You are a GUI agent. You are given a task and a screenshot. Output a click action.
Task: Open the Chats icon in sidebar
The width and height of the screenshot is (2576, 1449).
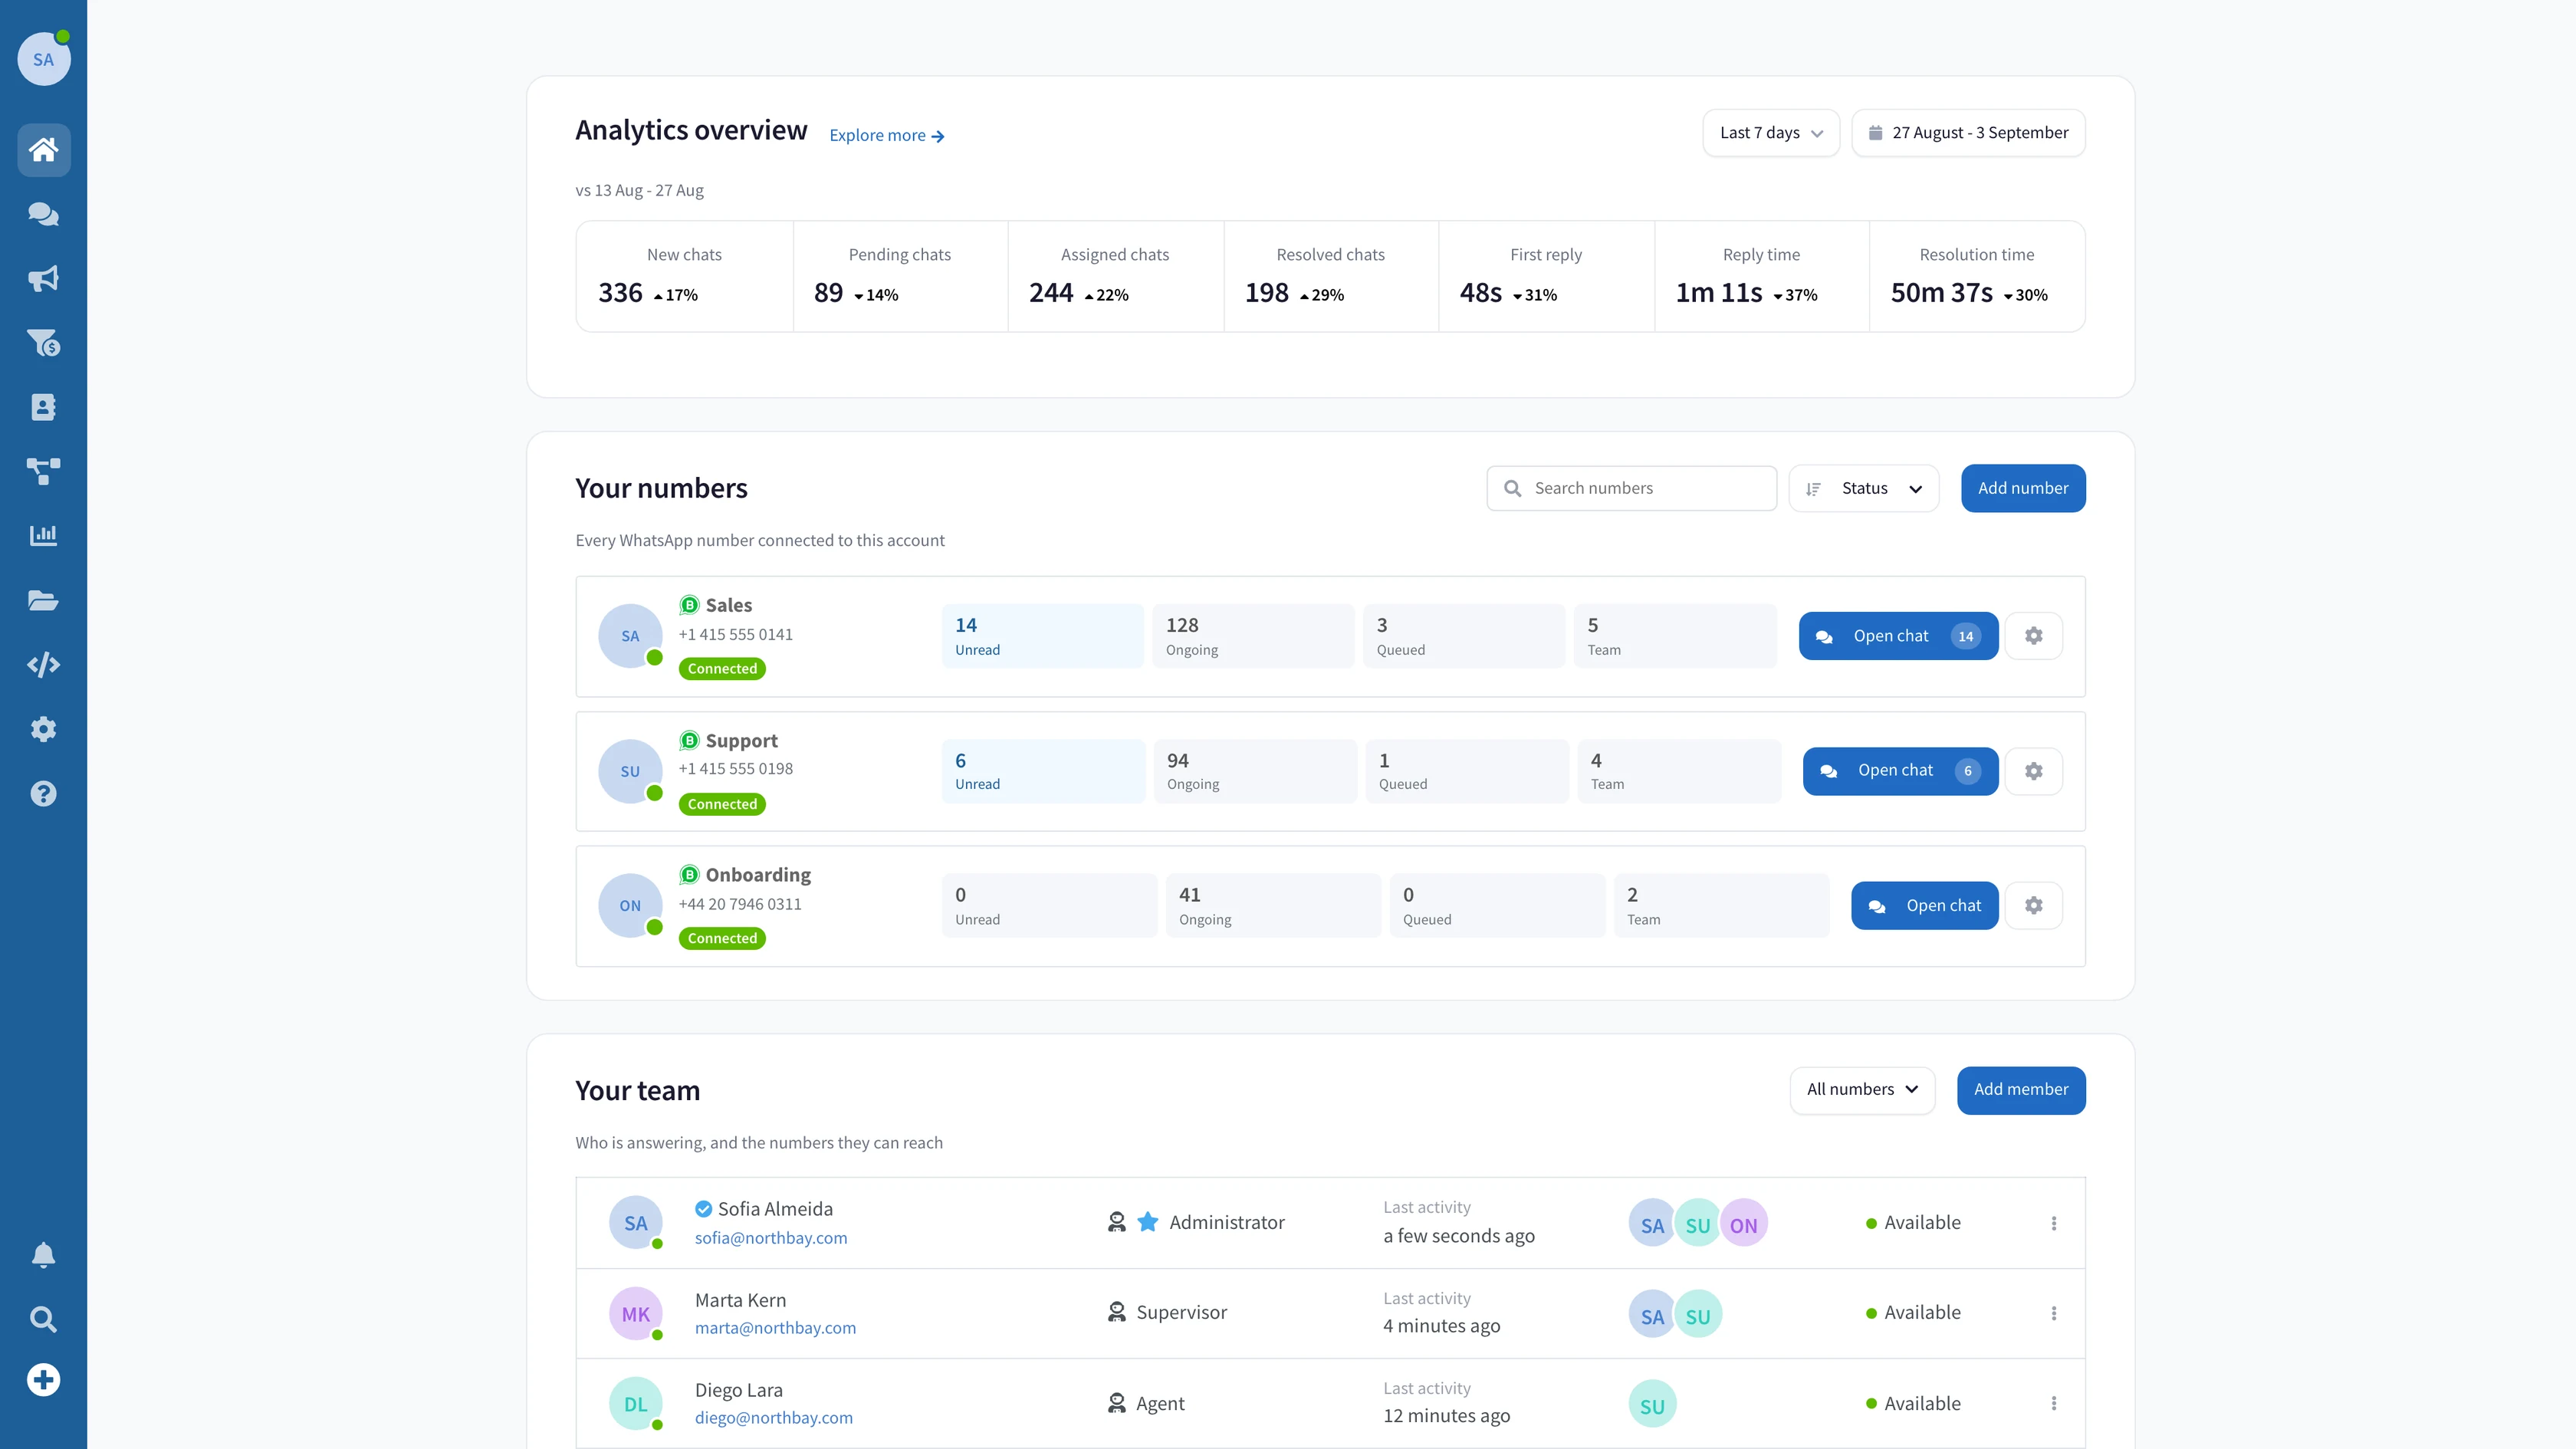point(43,214)
